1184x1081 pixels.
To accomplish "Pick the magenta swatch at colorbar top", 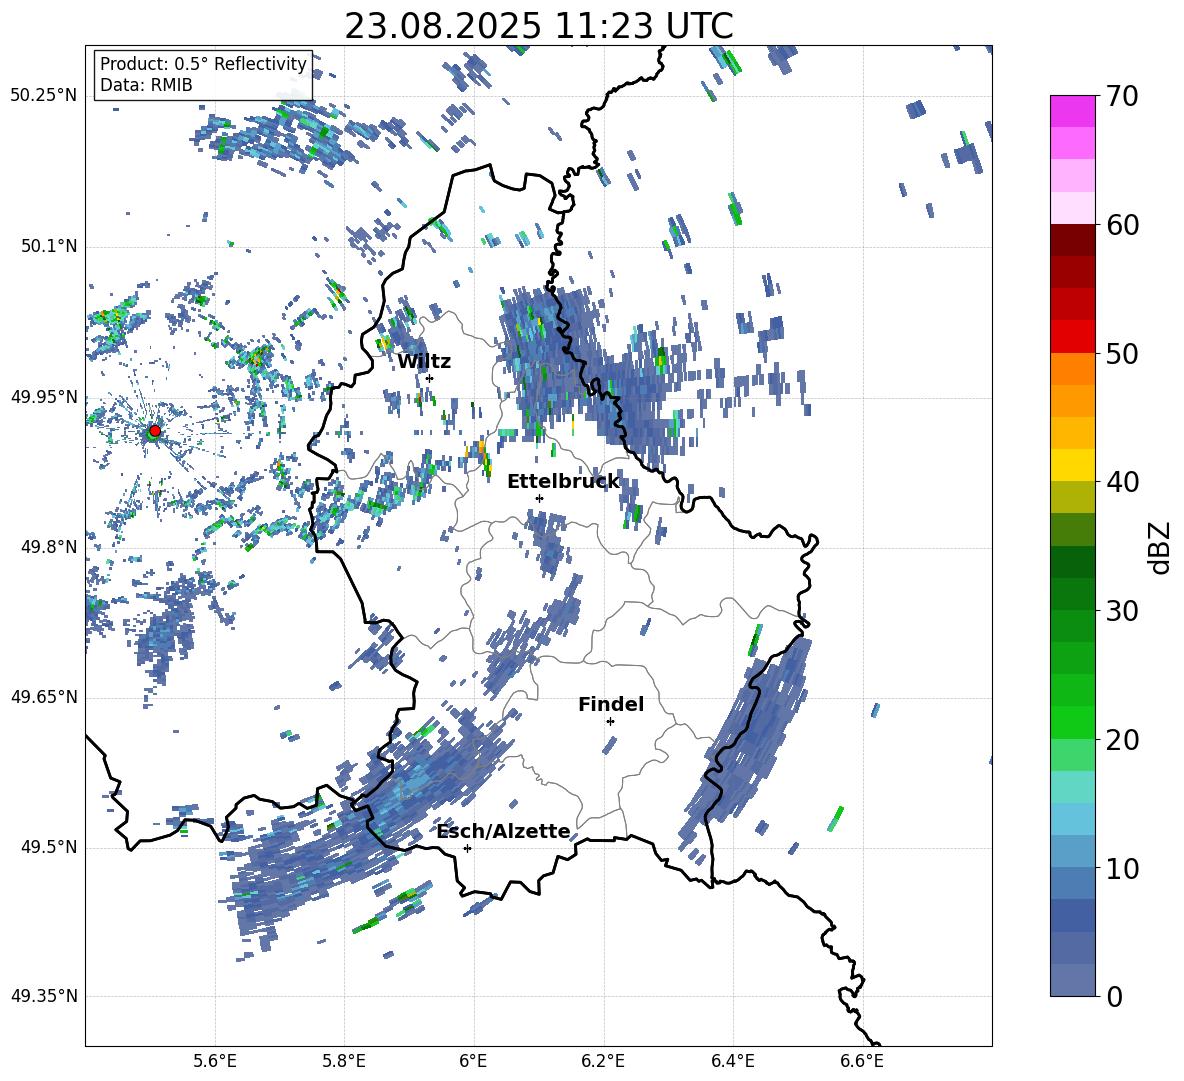I will point(1073,111).
